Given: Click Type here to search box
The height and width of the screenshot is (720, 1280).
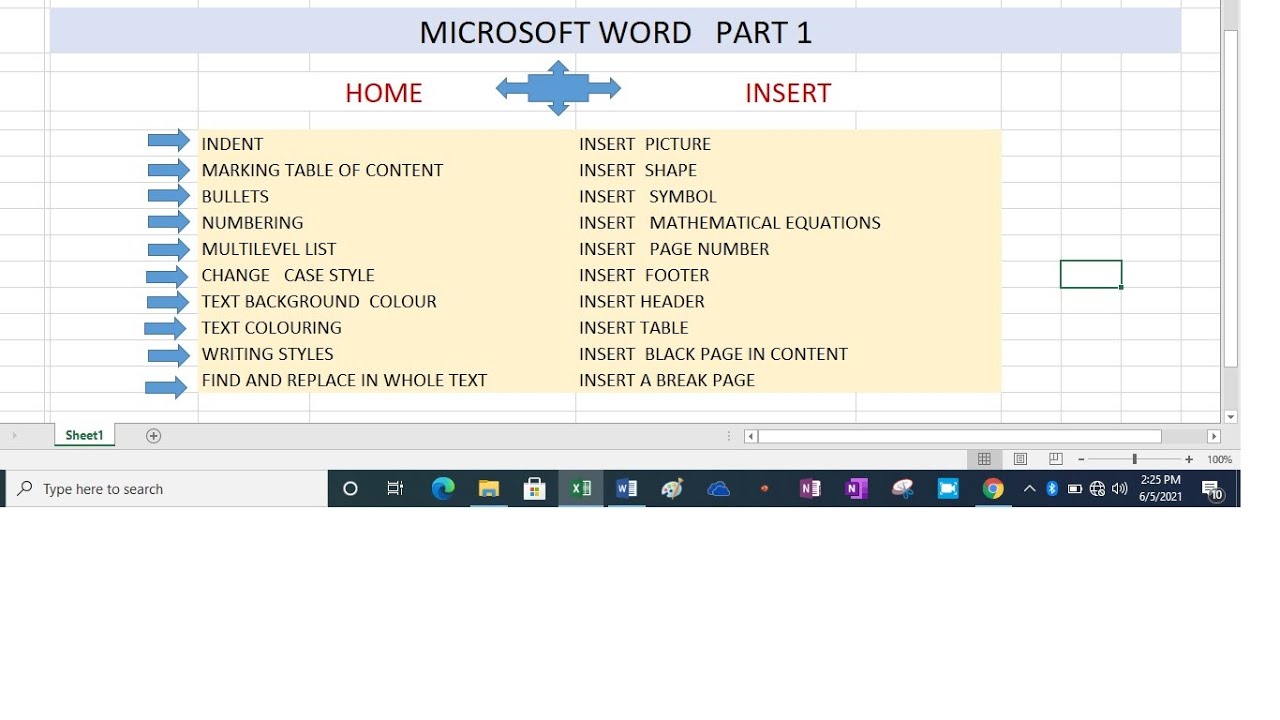Looking at the screenshot, I should [x=168, y=489].
